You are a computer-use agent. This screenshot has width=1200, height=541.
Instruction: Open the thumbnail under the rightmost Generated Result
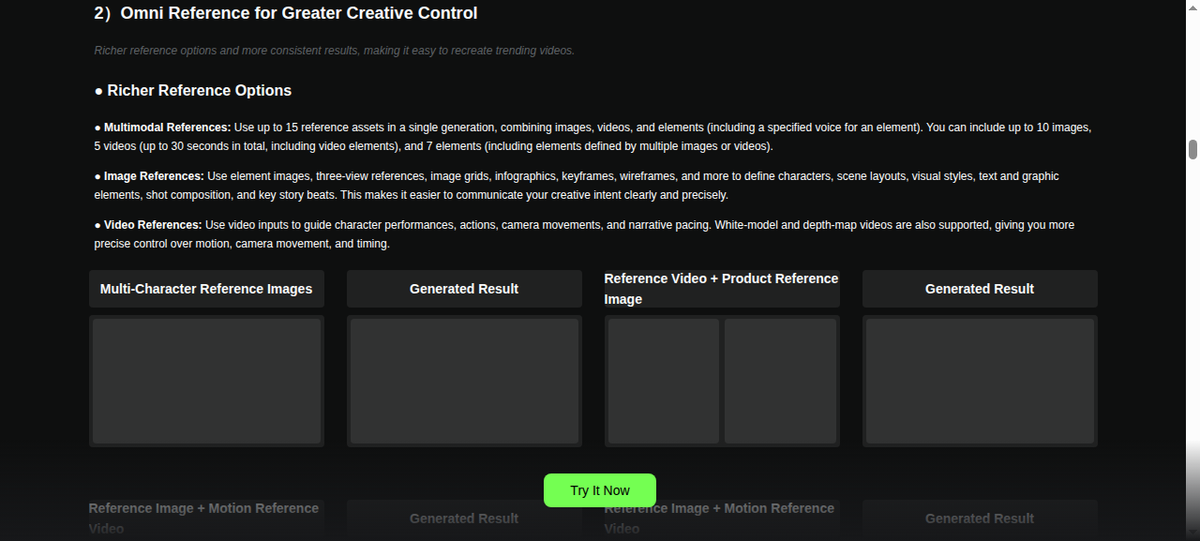[x=980, y=381]
